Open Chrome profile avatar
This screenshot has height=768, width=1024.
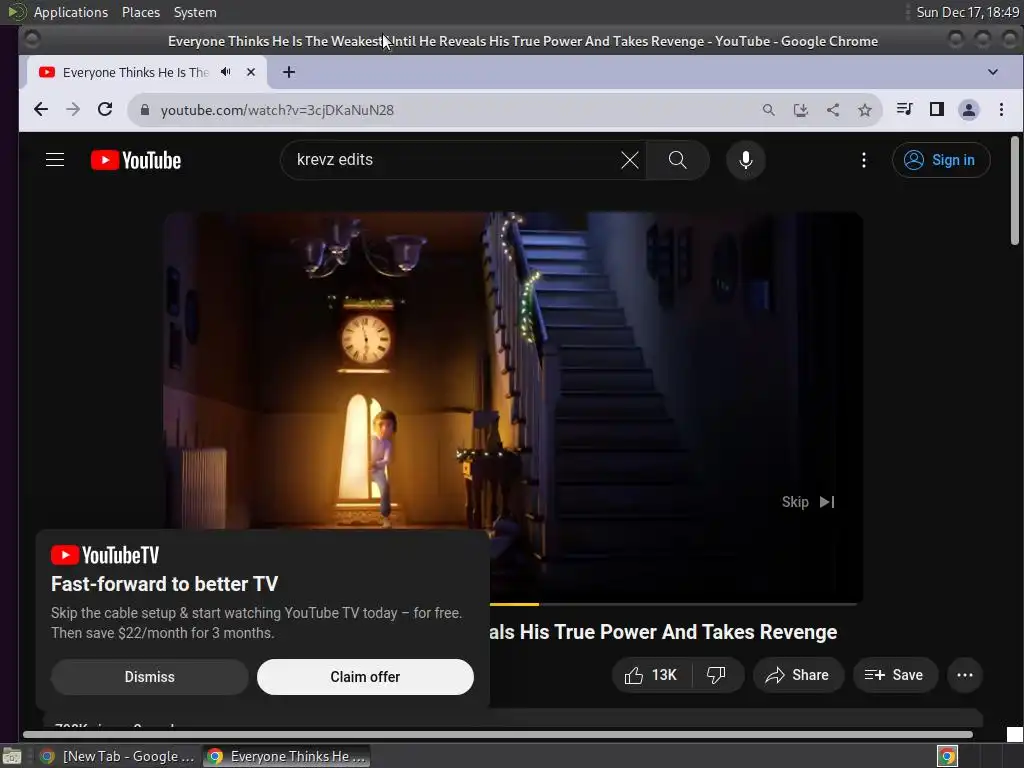(968, 110)
